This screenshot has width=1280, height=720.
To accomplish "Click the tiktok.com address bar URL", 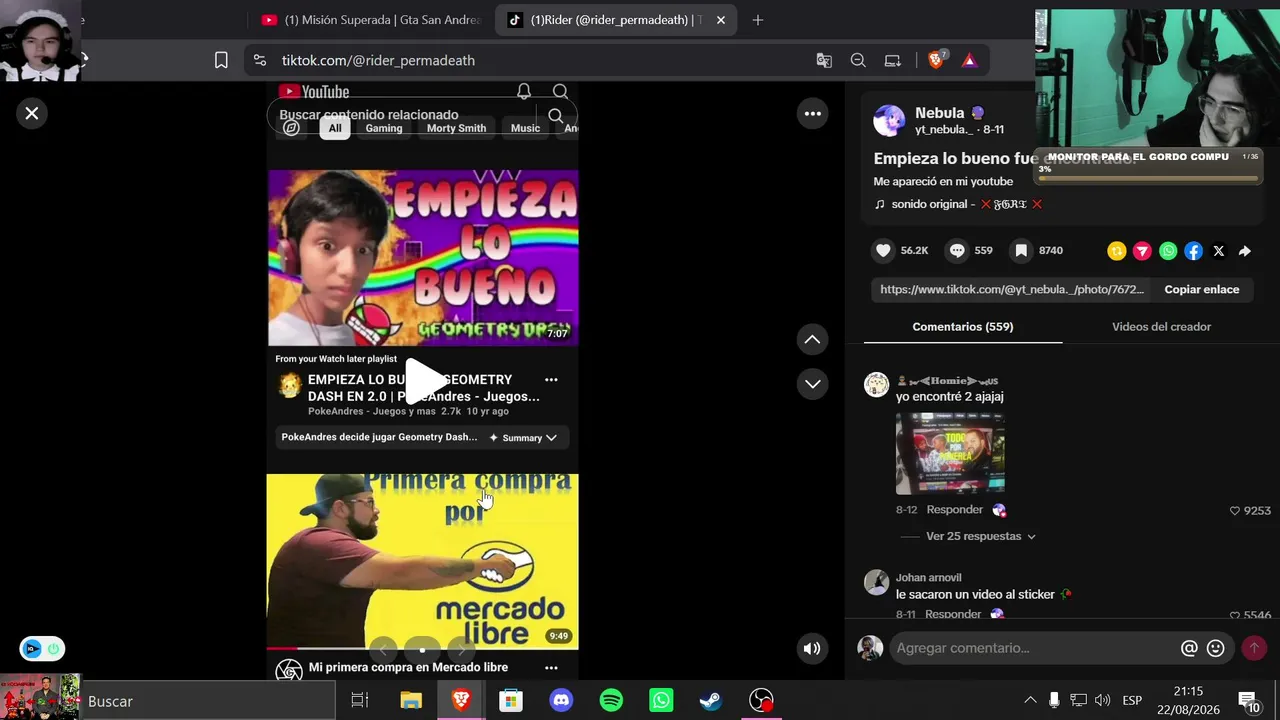I will tap(378, 61).
